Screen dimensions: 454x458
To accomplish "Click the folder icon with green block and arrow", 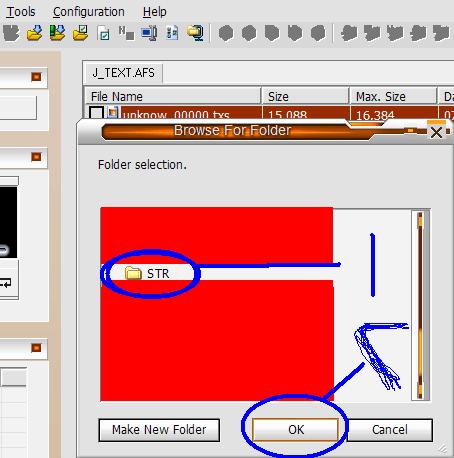I will point(57,33).
